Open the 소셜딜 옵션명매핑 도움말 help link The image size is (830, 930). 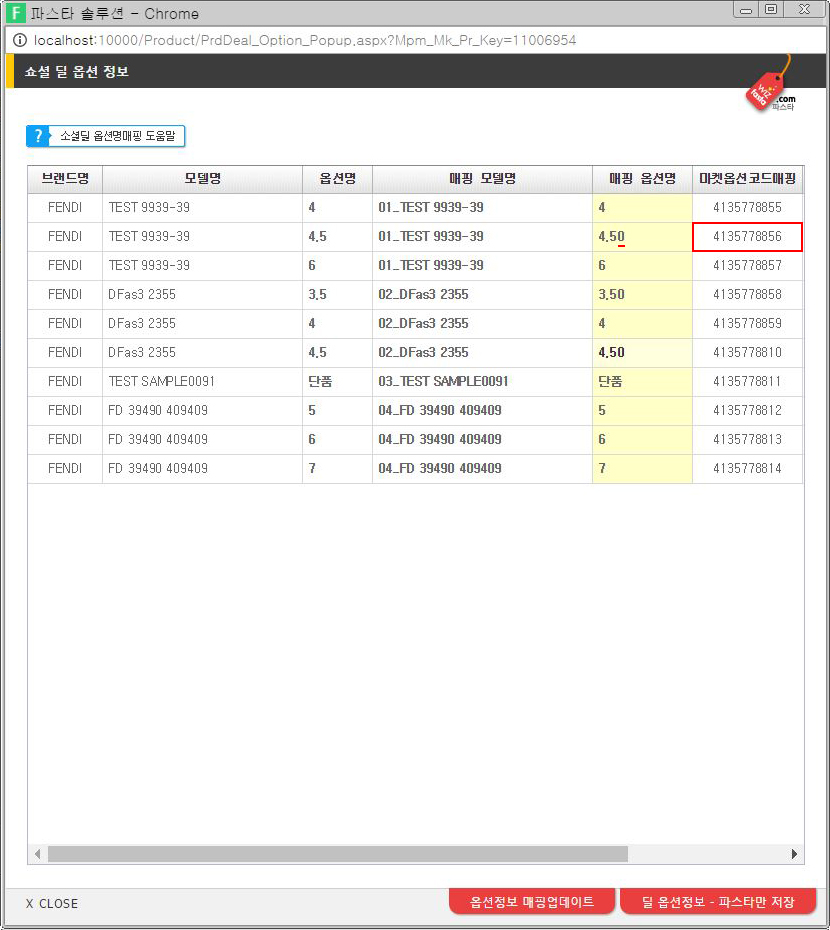click(117, 136)
